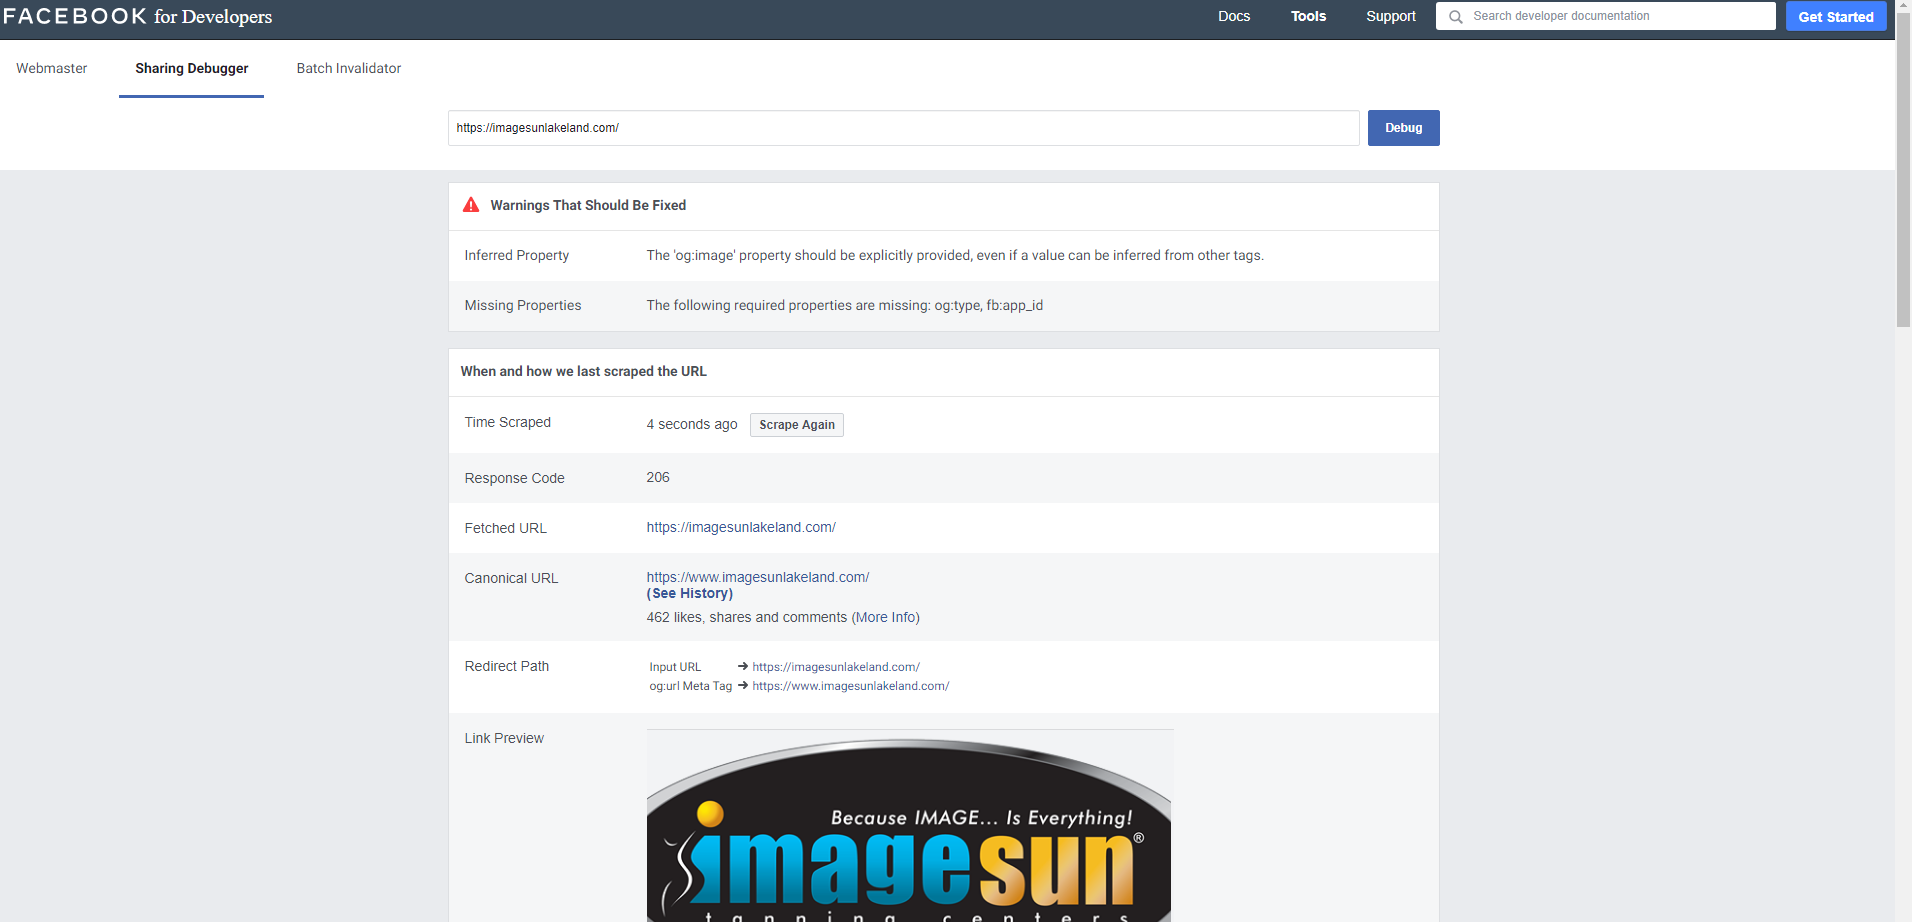Click the More Info link
Viewport: 1912px width, 922px height.
pyautogui.click(x=886, y=617)
